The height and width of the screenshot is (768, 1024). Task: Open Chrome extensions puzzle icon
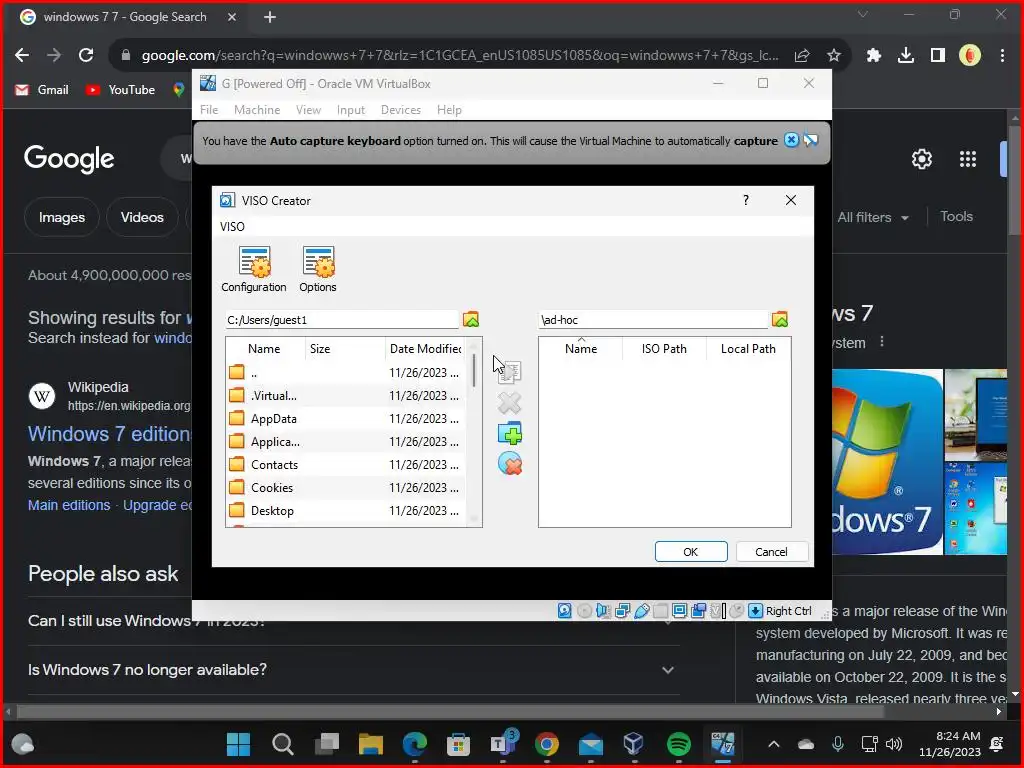(873, 56)
